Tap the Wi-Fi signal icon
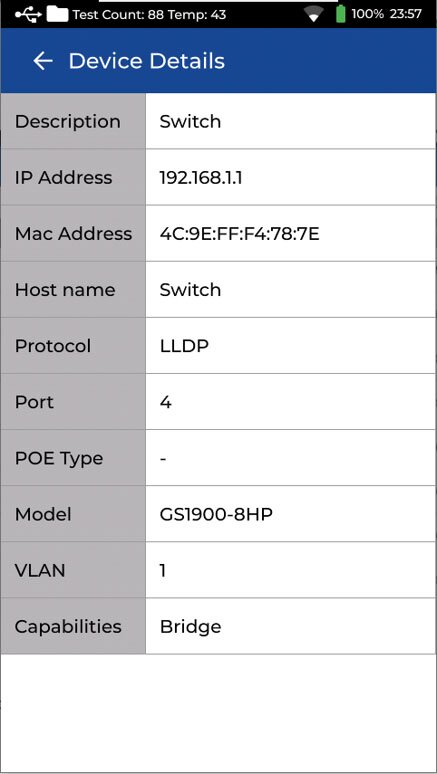 pos(313,15)
